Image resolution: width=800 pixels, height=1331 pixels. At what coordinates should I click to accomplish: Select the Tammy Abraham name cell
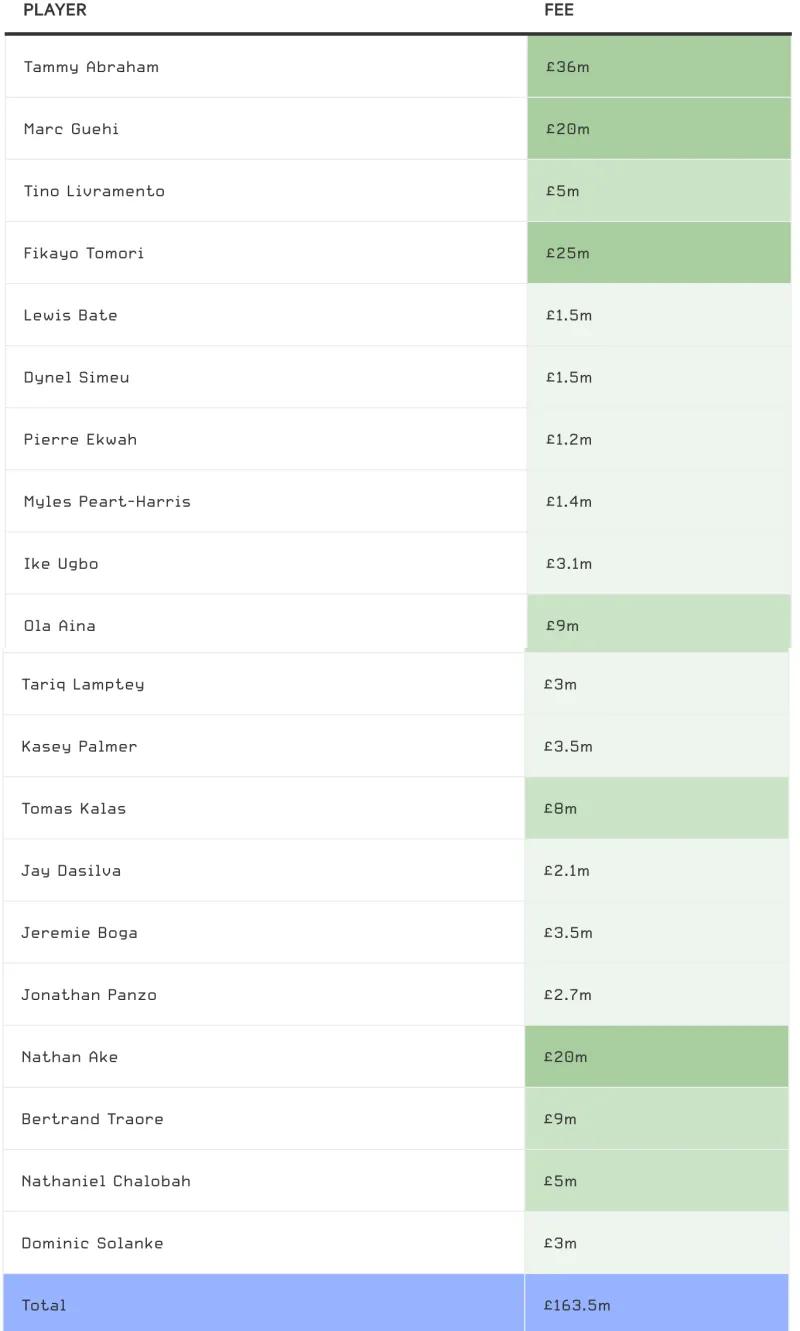[91, 67]
